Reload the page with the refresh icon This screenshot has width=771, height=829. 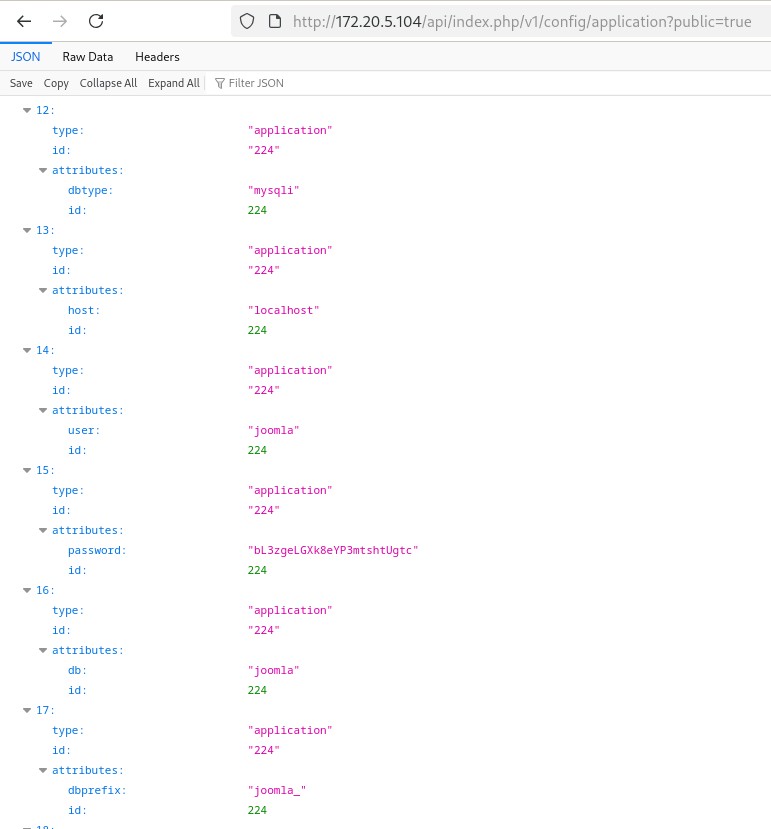[x=96, y=21]
